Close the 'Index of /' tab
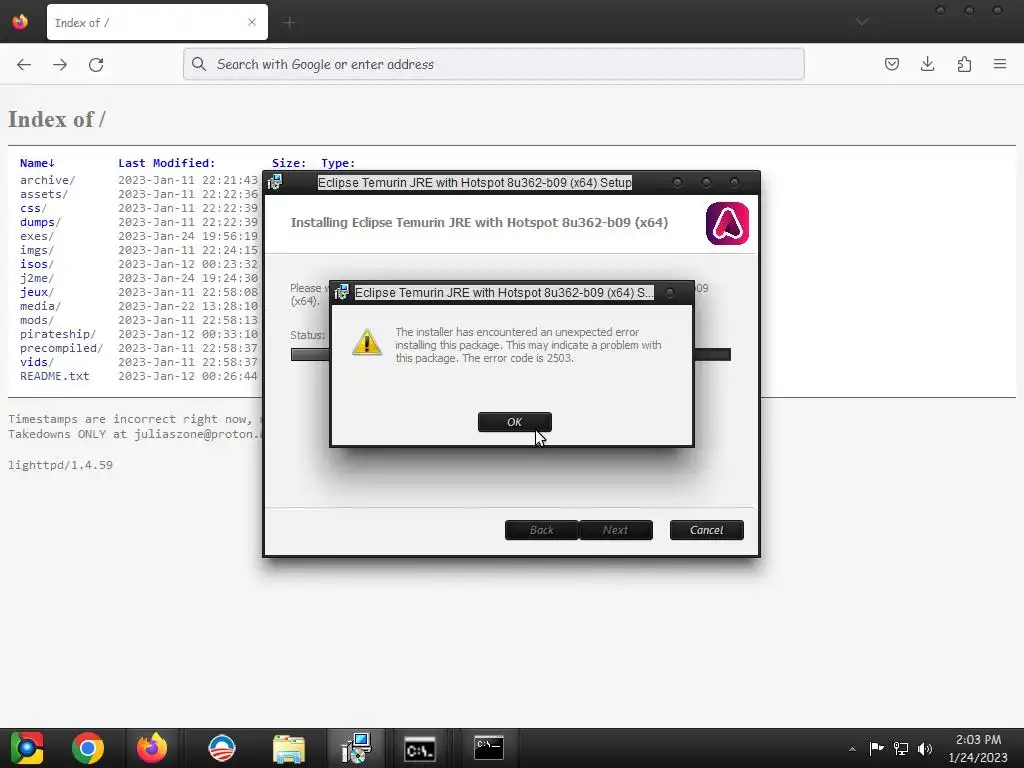Viewport: 1024px width, 768px height. [252, 22]
